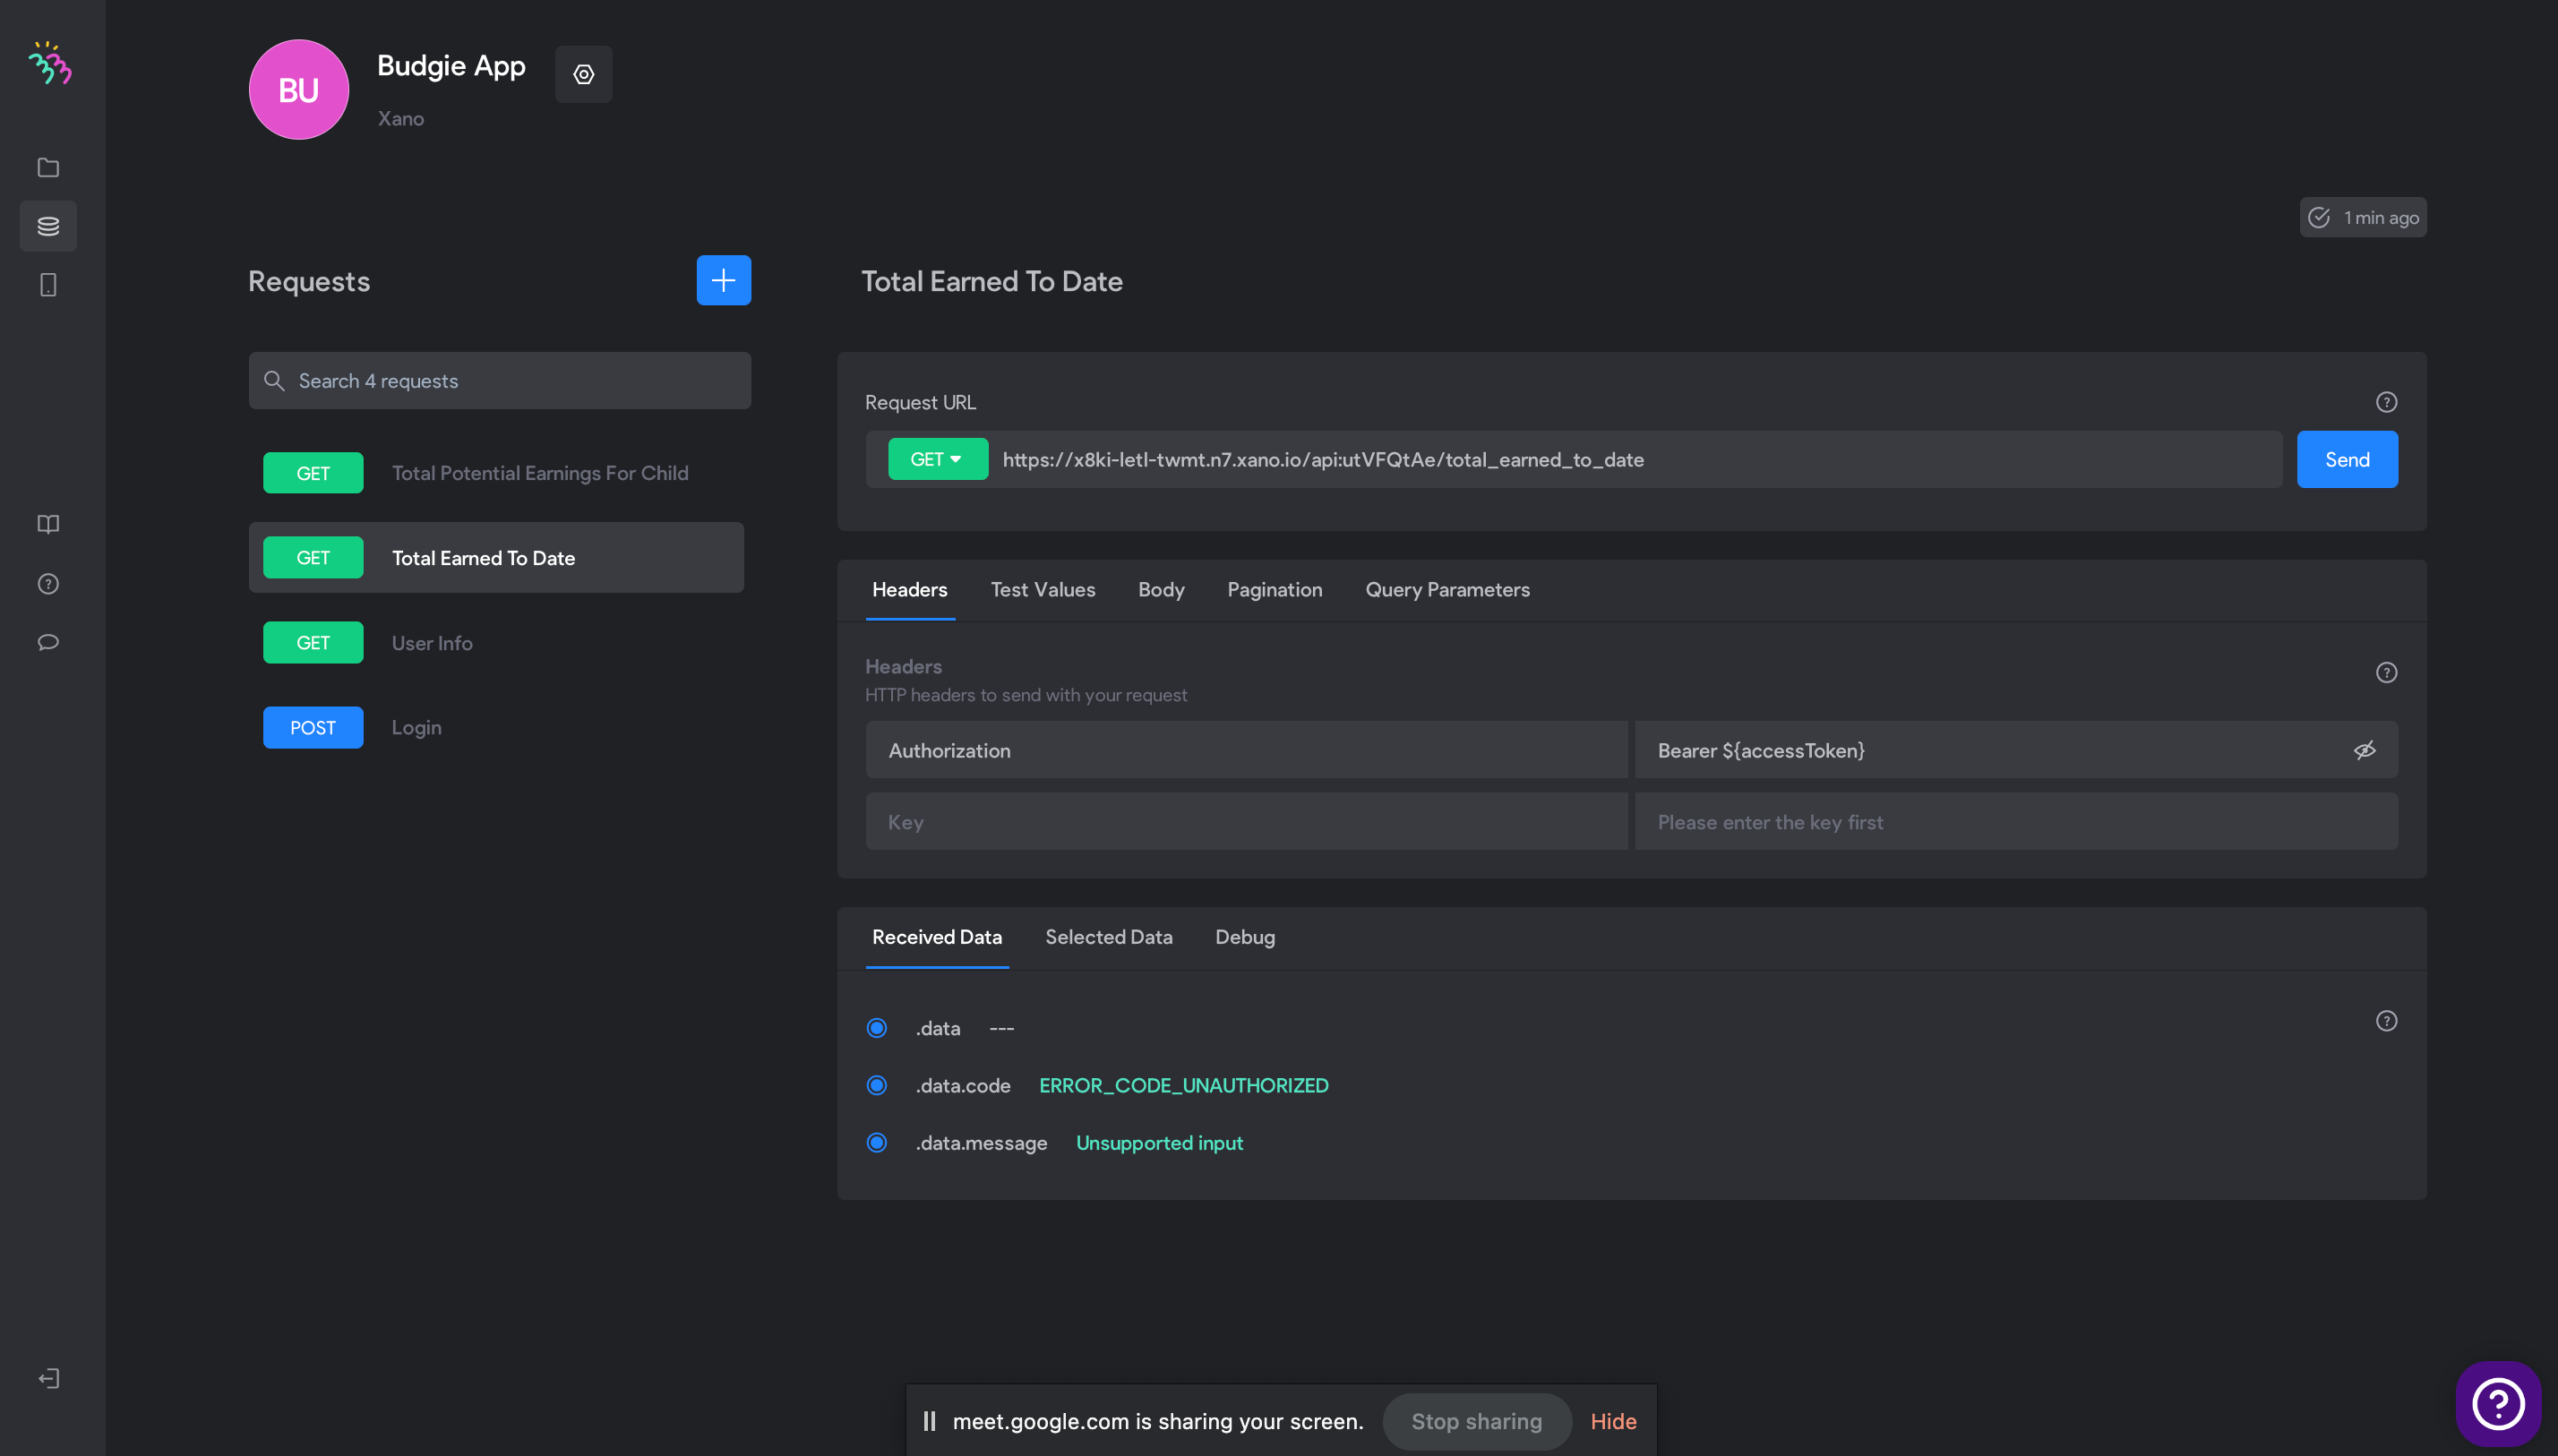The image size is (2558, 1456).
Task: Toggle visibility of the Bearer token value
Action: click(2364, 750)
